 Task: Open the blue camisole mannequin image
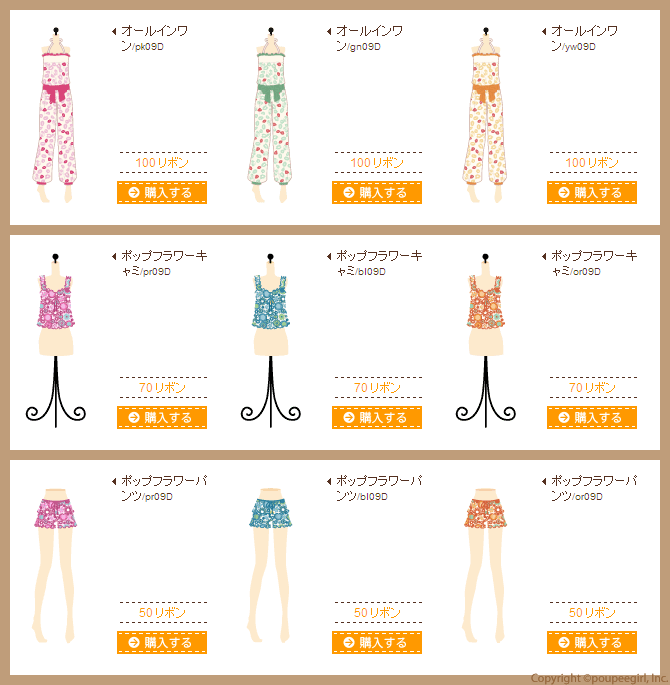(270, 340)
